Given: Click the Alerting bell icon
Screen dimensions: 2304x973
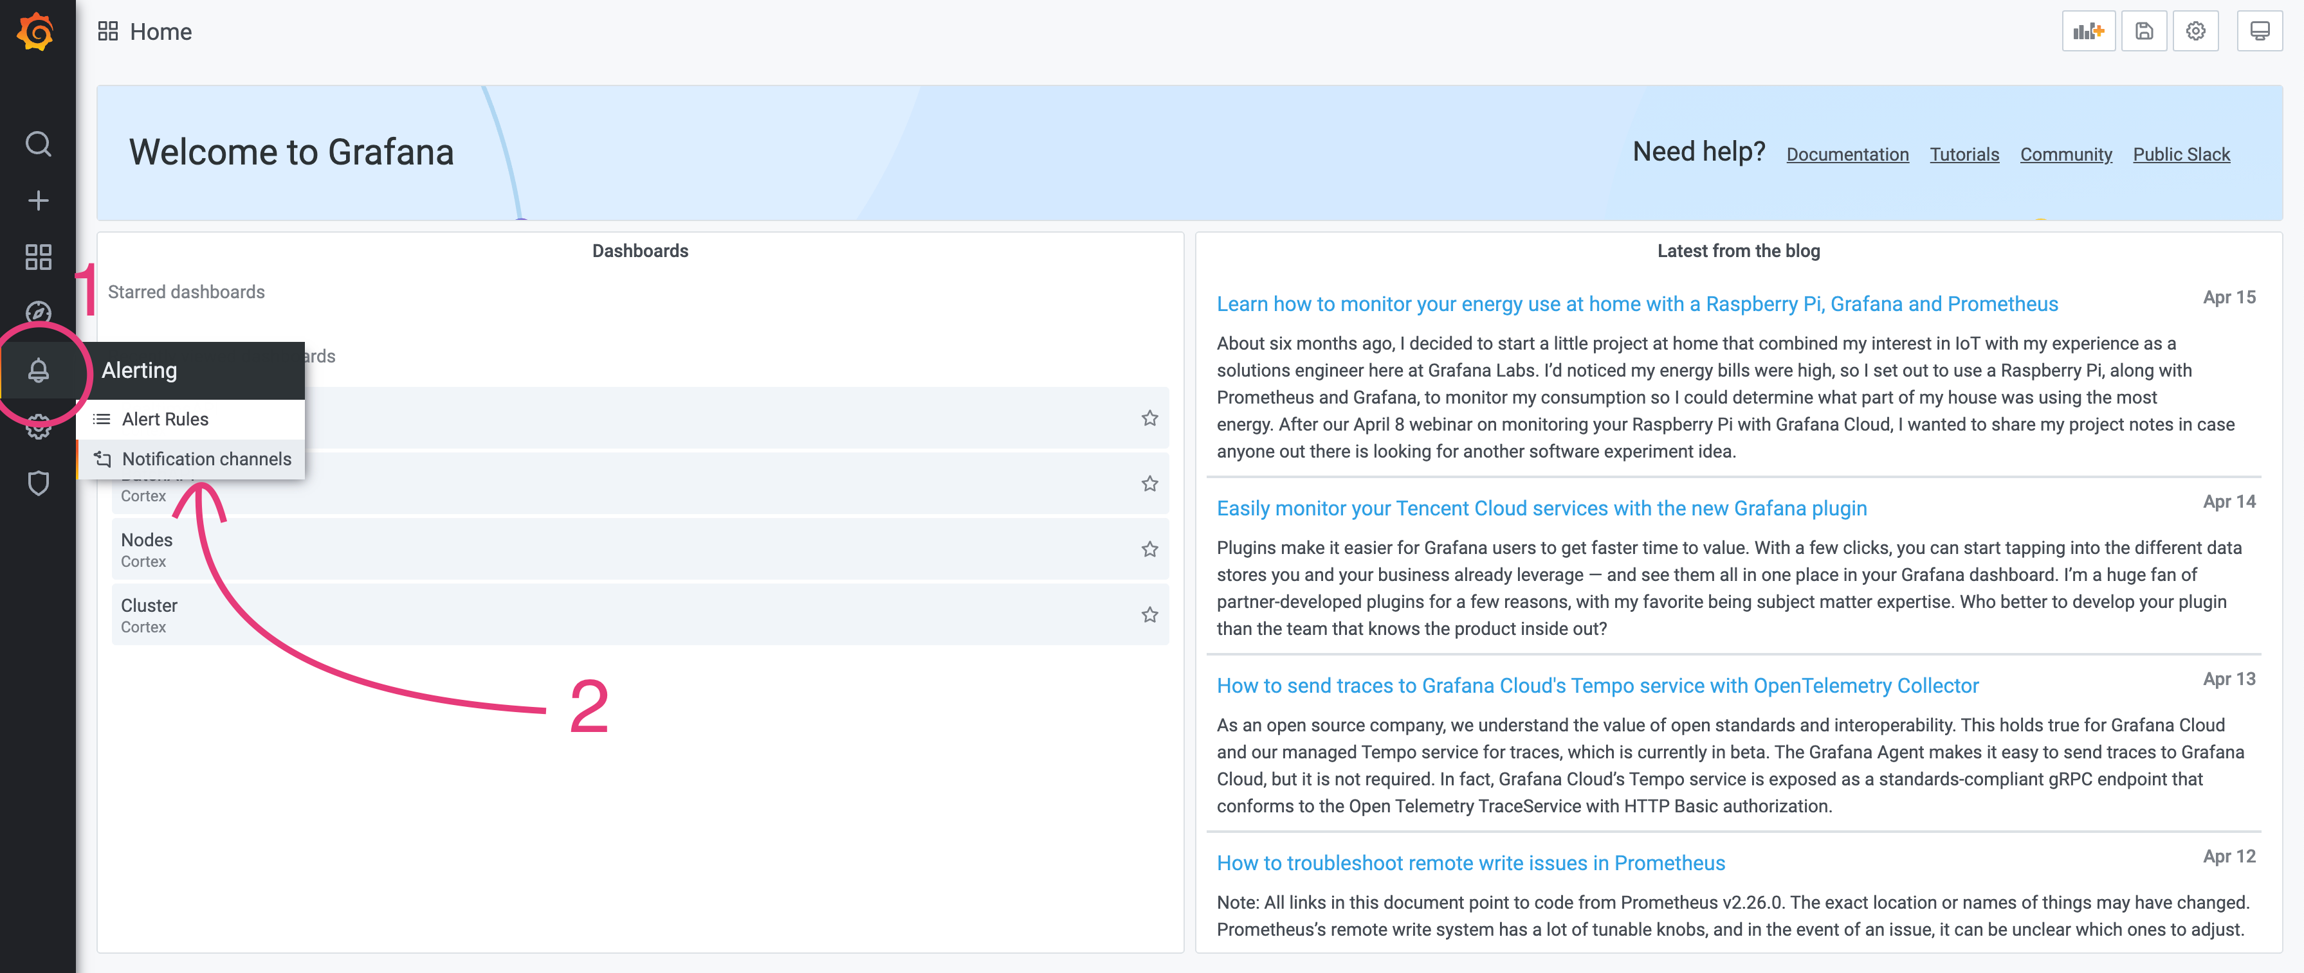Looking at the screenshot, I should point(38,370).
